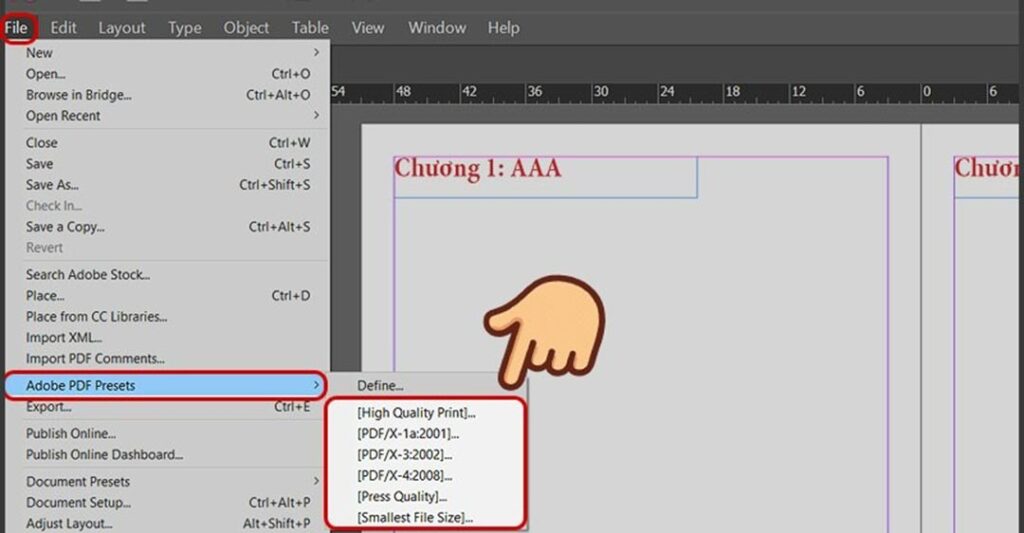Select Browse in Bridge...

167,95
